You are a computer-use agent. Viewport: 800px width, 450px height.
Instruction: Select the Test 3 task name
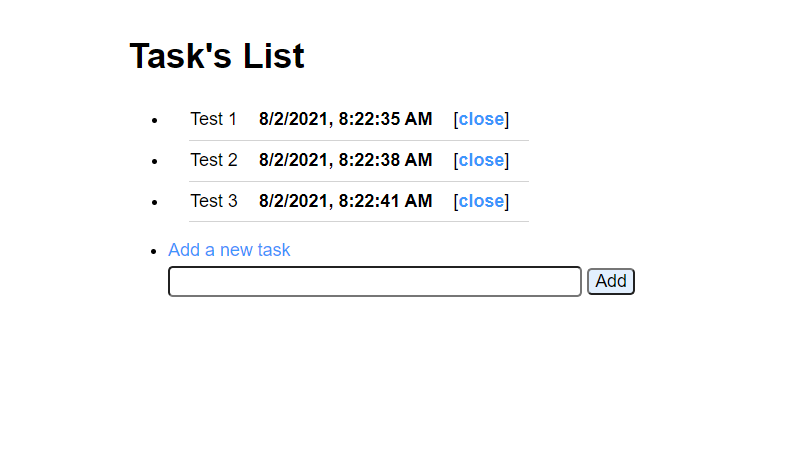click(x=214, y=201)
